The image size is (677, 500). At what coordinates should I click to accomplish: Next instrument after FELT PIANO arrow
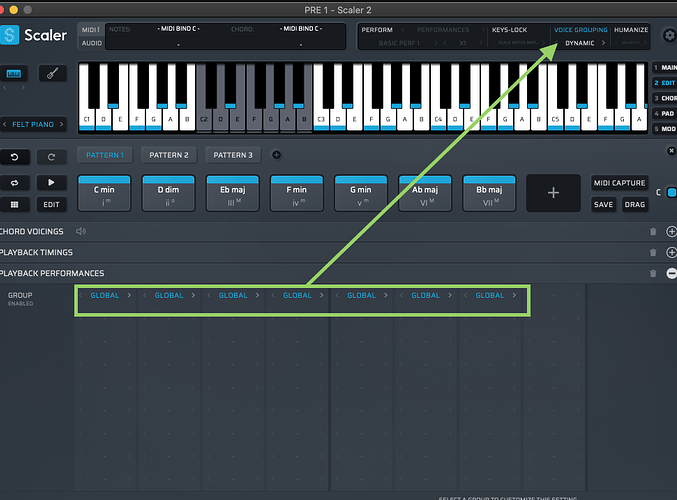pos(61,124)
